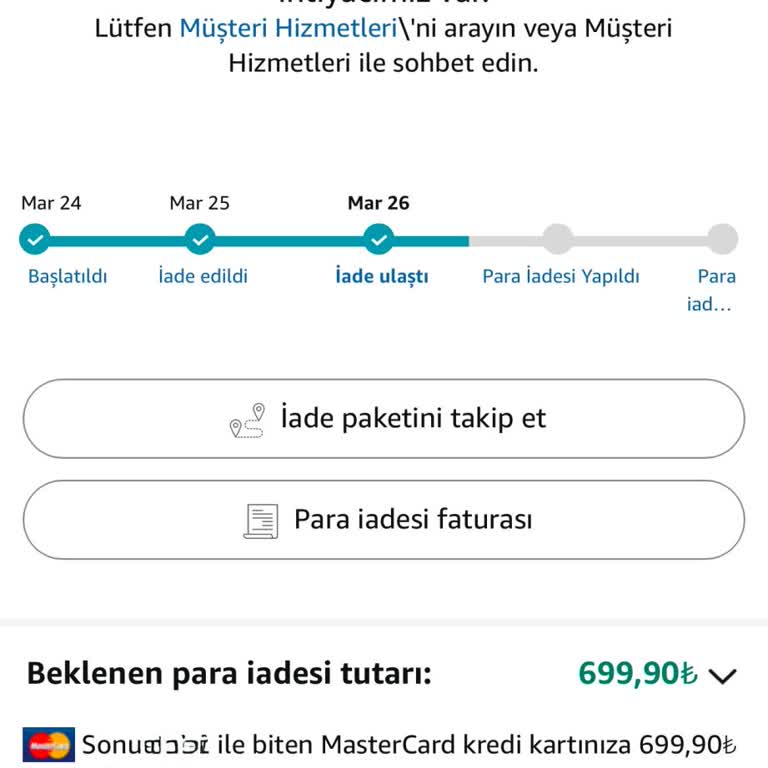Click the package tracking route icon

pyautogui.click(x=247, y=420)
